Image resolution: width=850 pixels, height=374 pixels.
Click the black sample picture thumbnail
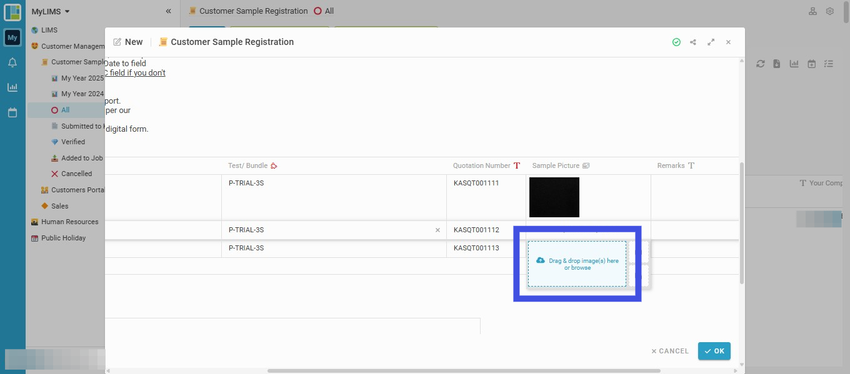click(x=554, y=197)
